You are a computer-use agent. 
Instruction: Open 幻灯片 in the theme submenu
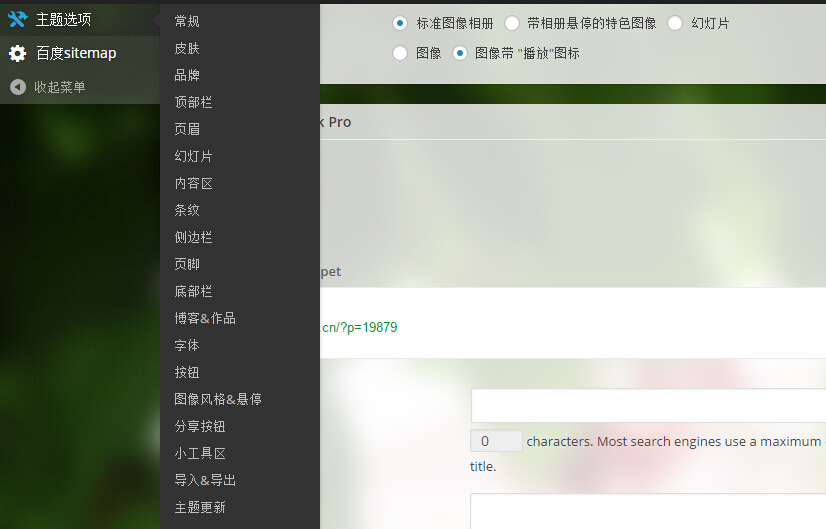tap(193, 156)
